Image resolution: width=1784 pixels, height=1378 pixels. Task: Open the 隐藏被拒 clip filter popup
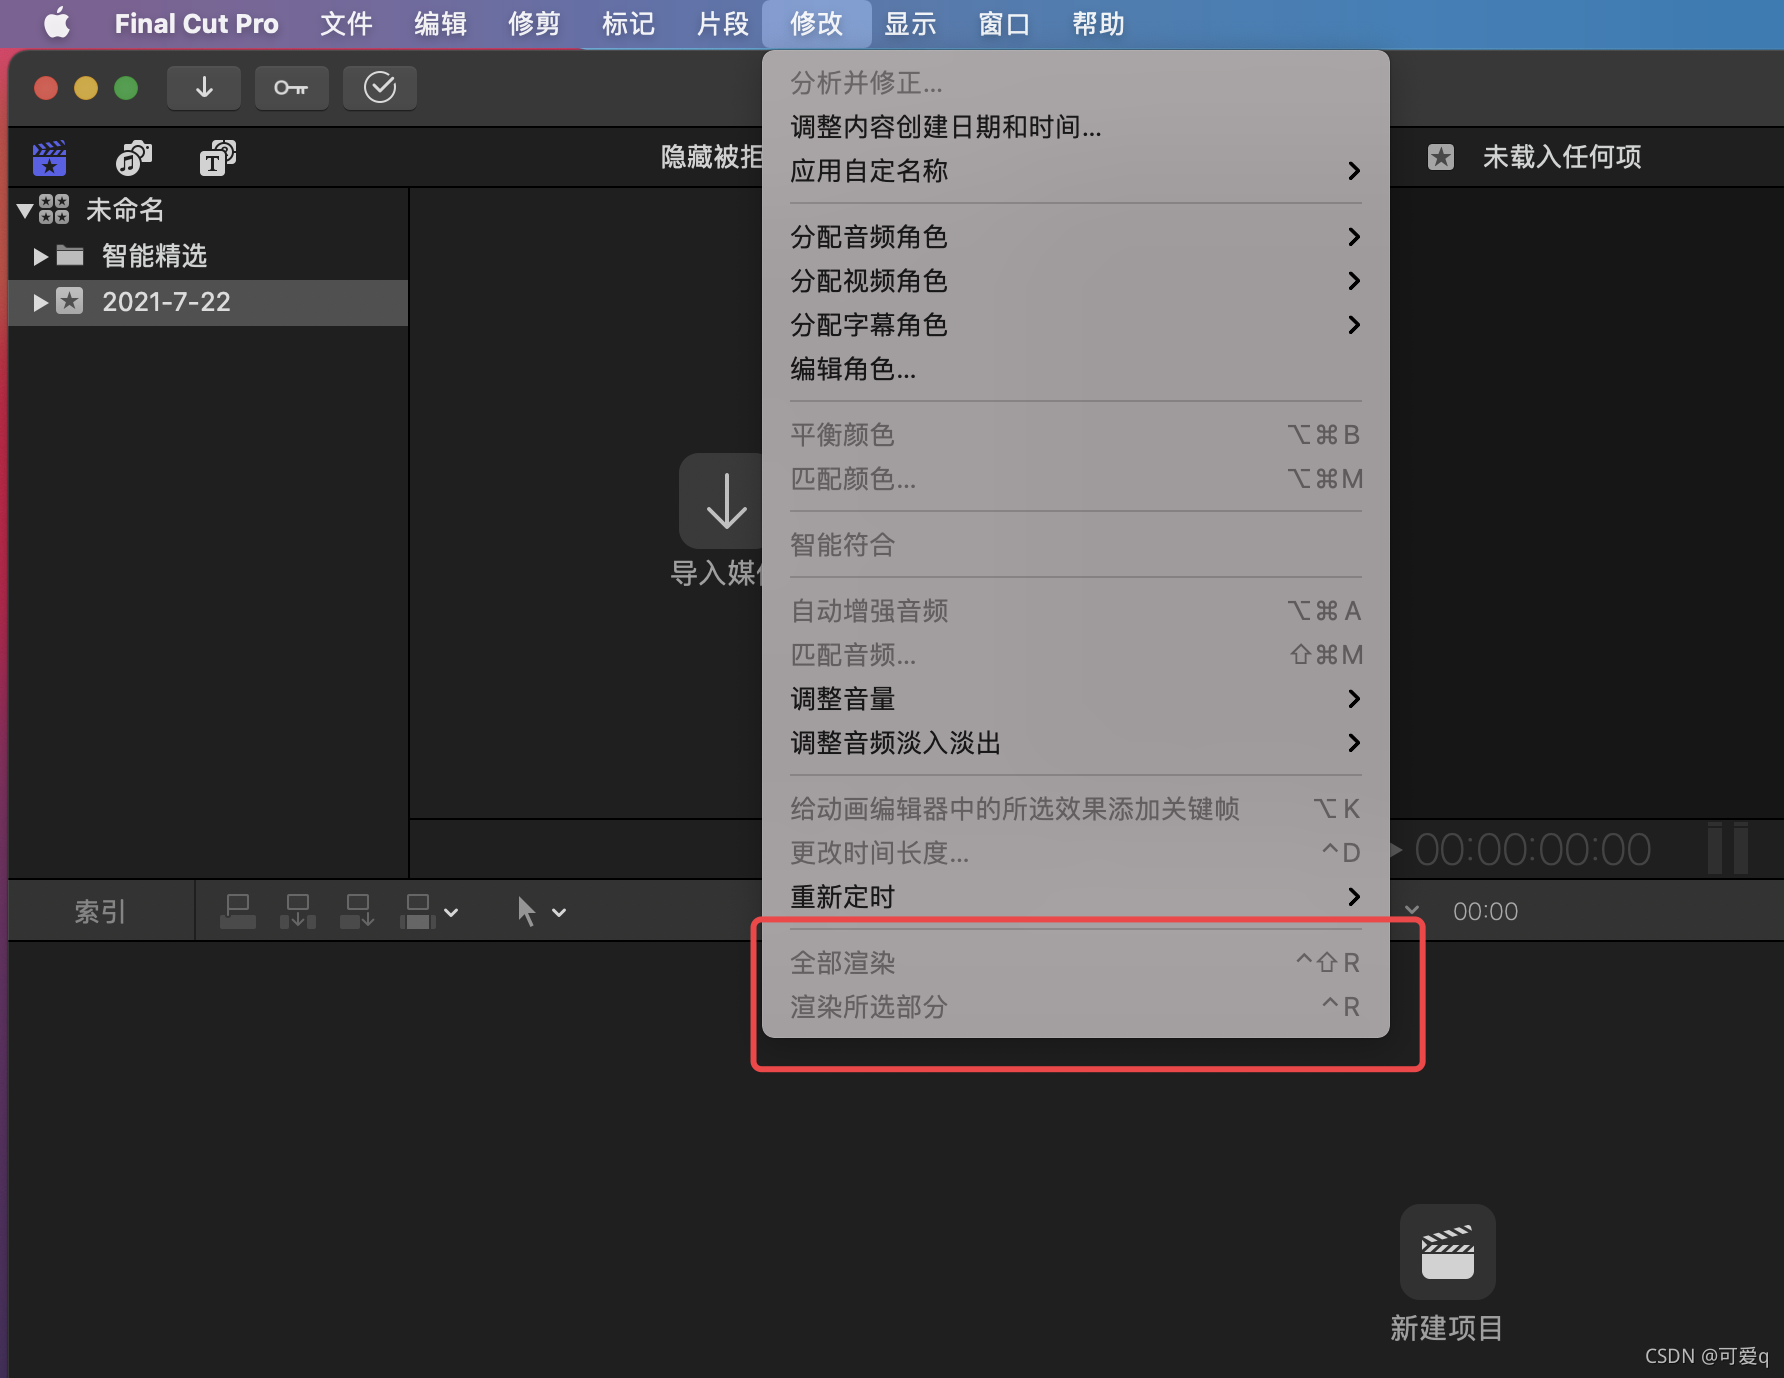pyautogui.click(x=711, y=157)
